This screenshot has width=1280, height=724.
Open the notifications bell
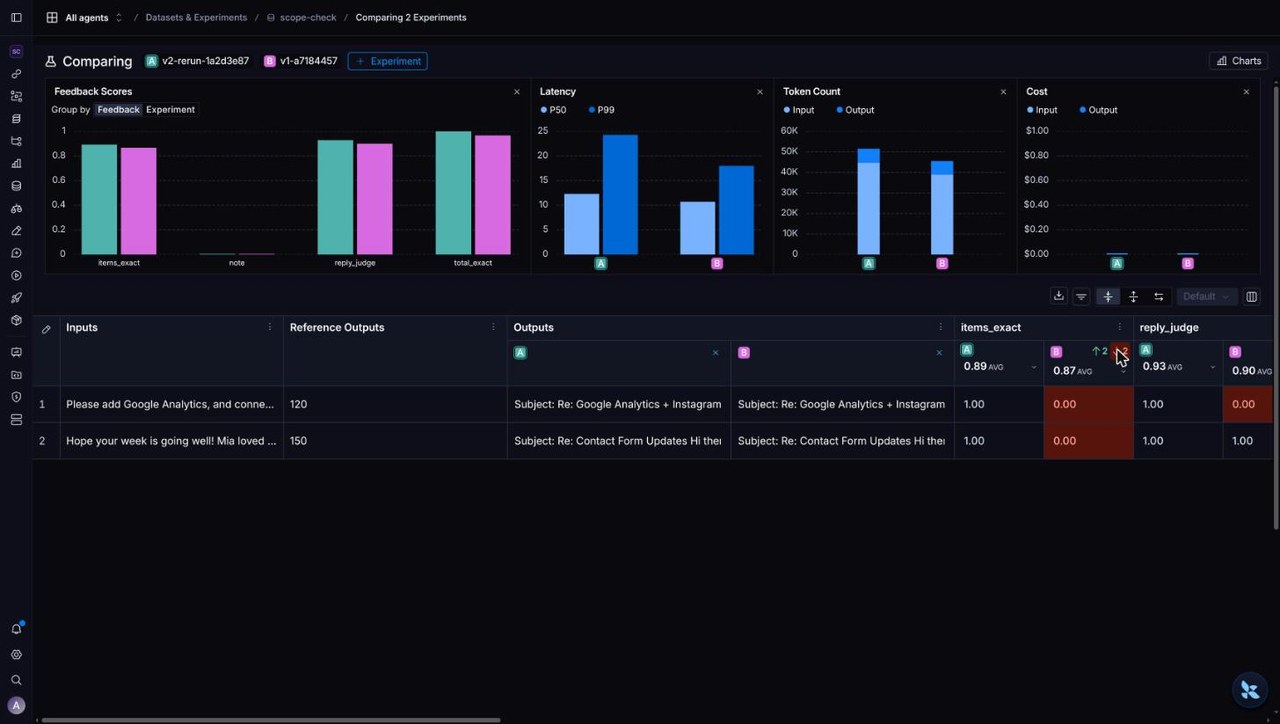point(16,629)
